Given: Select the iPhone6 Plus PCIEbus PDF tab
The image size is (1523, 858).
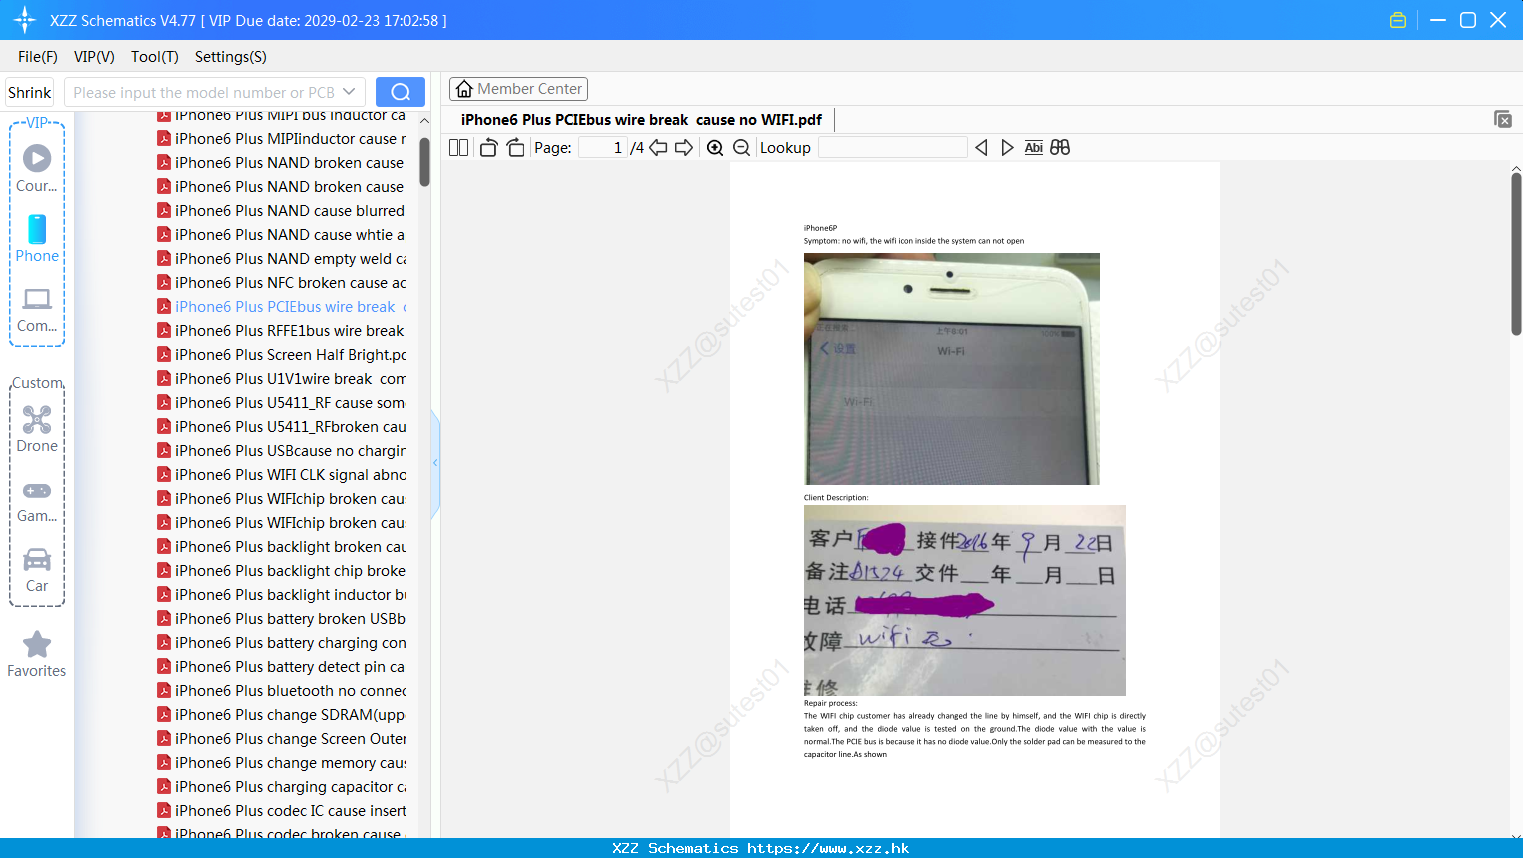Looking at the screenshot, I should [x=641, y=120].
